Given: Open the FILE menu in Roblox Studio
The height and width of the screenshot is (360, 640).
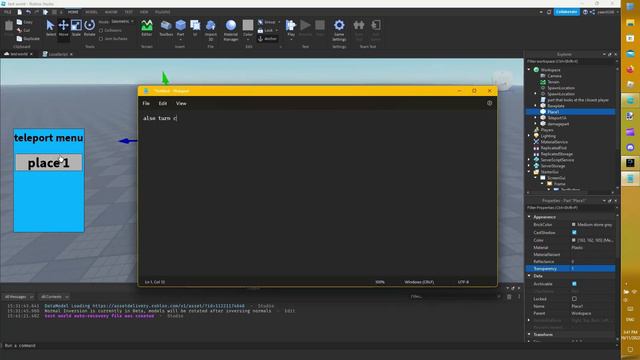Looking at the screenshot, I should (7, 12).
